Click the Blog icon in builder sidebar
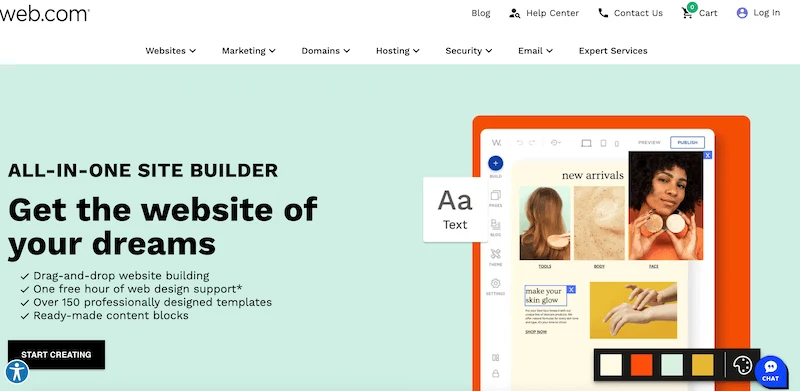This screenshot has width=800, height=391. tap(495, 225)
